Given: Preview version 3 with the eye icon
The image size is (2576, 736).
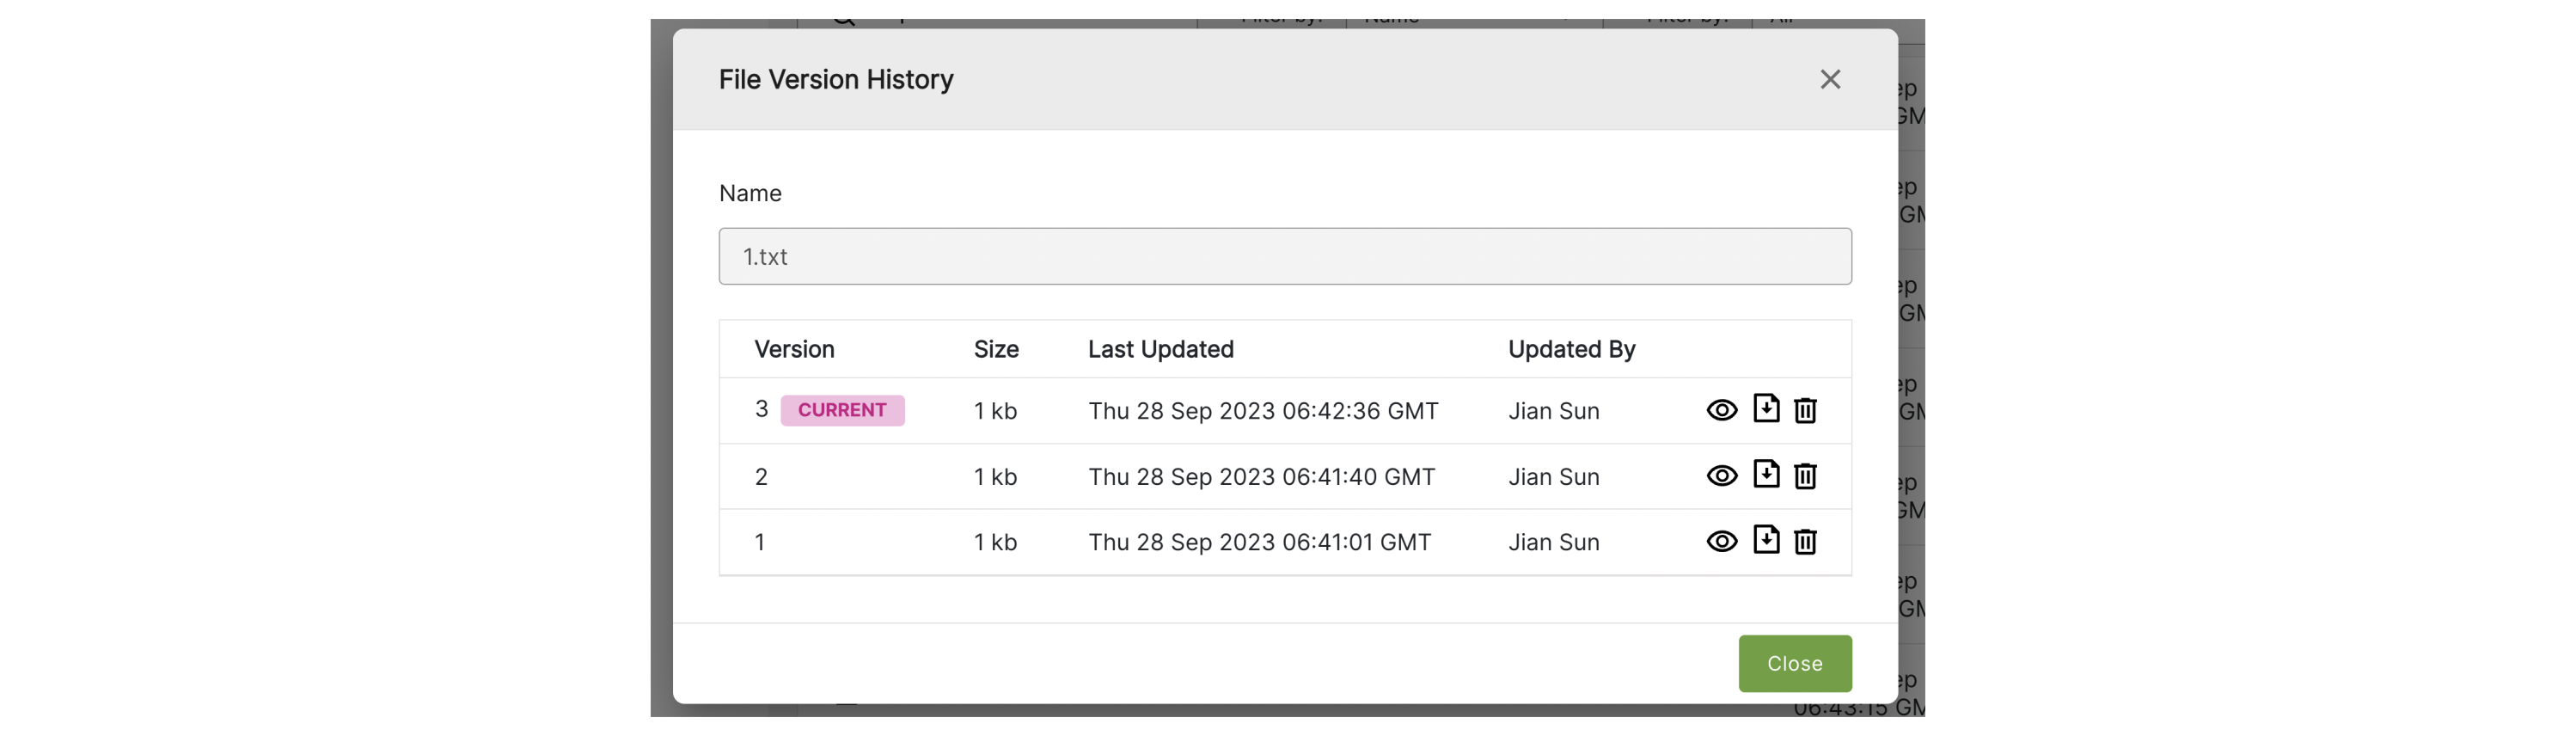Looking at the screenshot, I should (1721, 410).
